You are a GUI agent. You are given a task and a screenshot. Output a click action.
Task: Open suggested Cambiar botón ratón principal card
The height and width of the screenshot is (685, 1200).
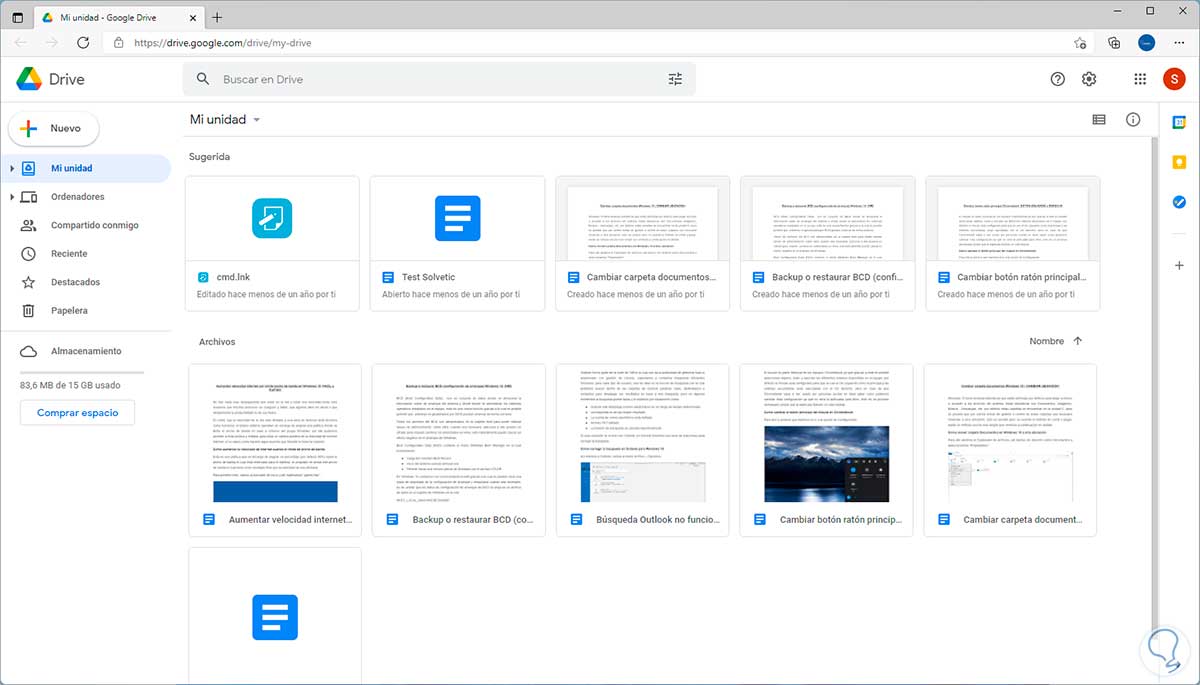1013,243
